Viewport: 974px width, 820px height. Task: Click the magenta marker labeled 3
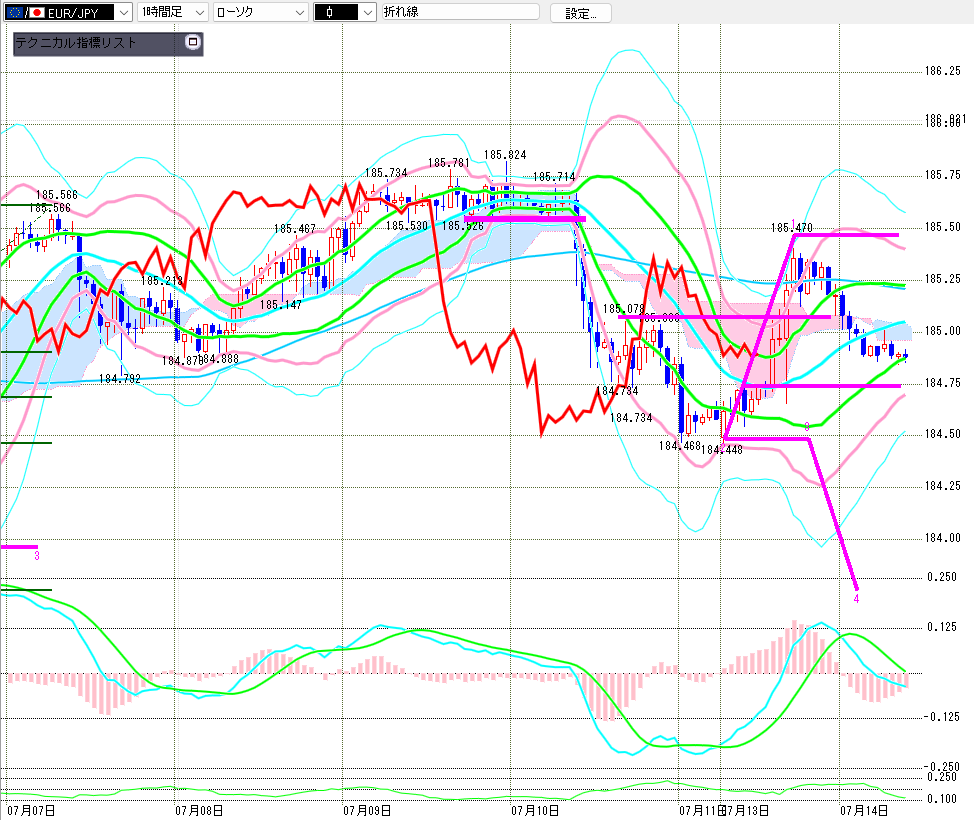pos(37,555)
